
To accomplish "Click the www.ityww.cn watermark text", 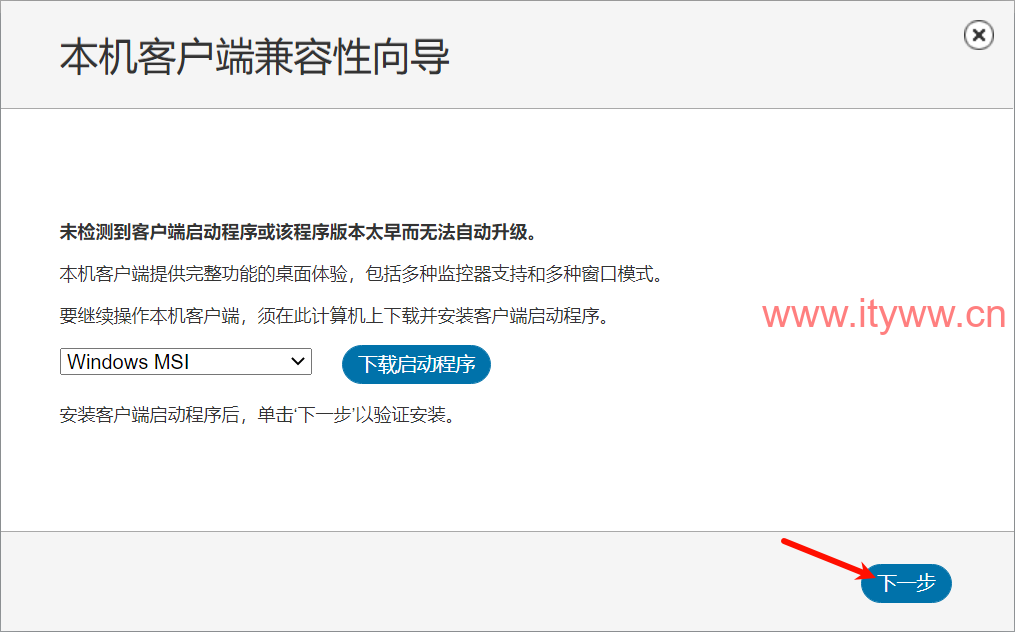I will pyautogui.click(x=884, y=315).
